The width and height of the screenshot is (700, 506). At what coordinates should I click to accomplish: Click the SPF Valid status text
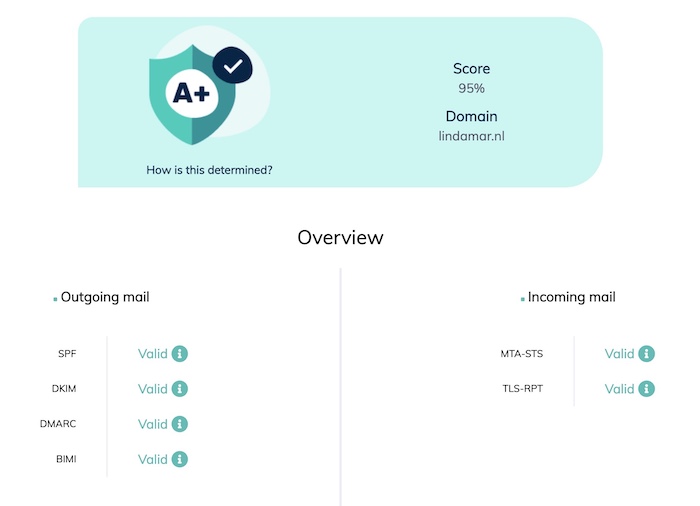click(153, 354)
